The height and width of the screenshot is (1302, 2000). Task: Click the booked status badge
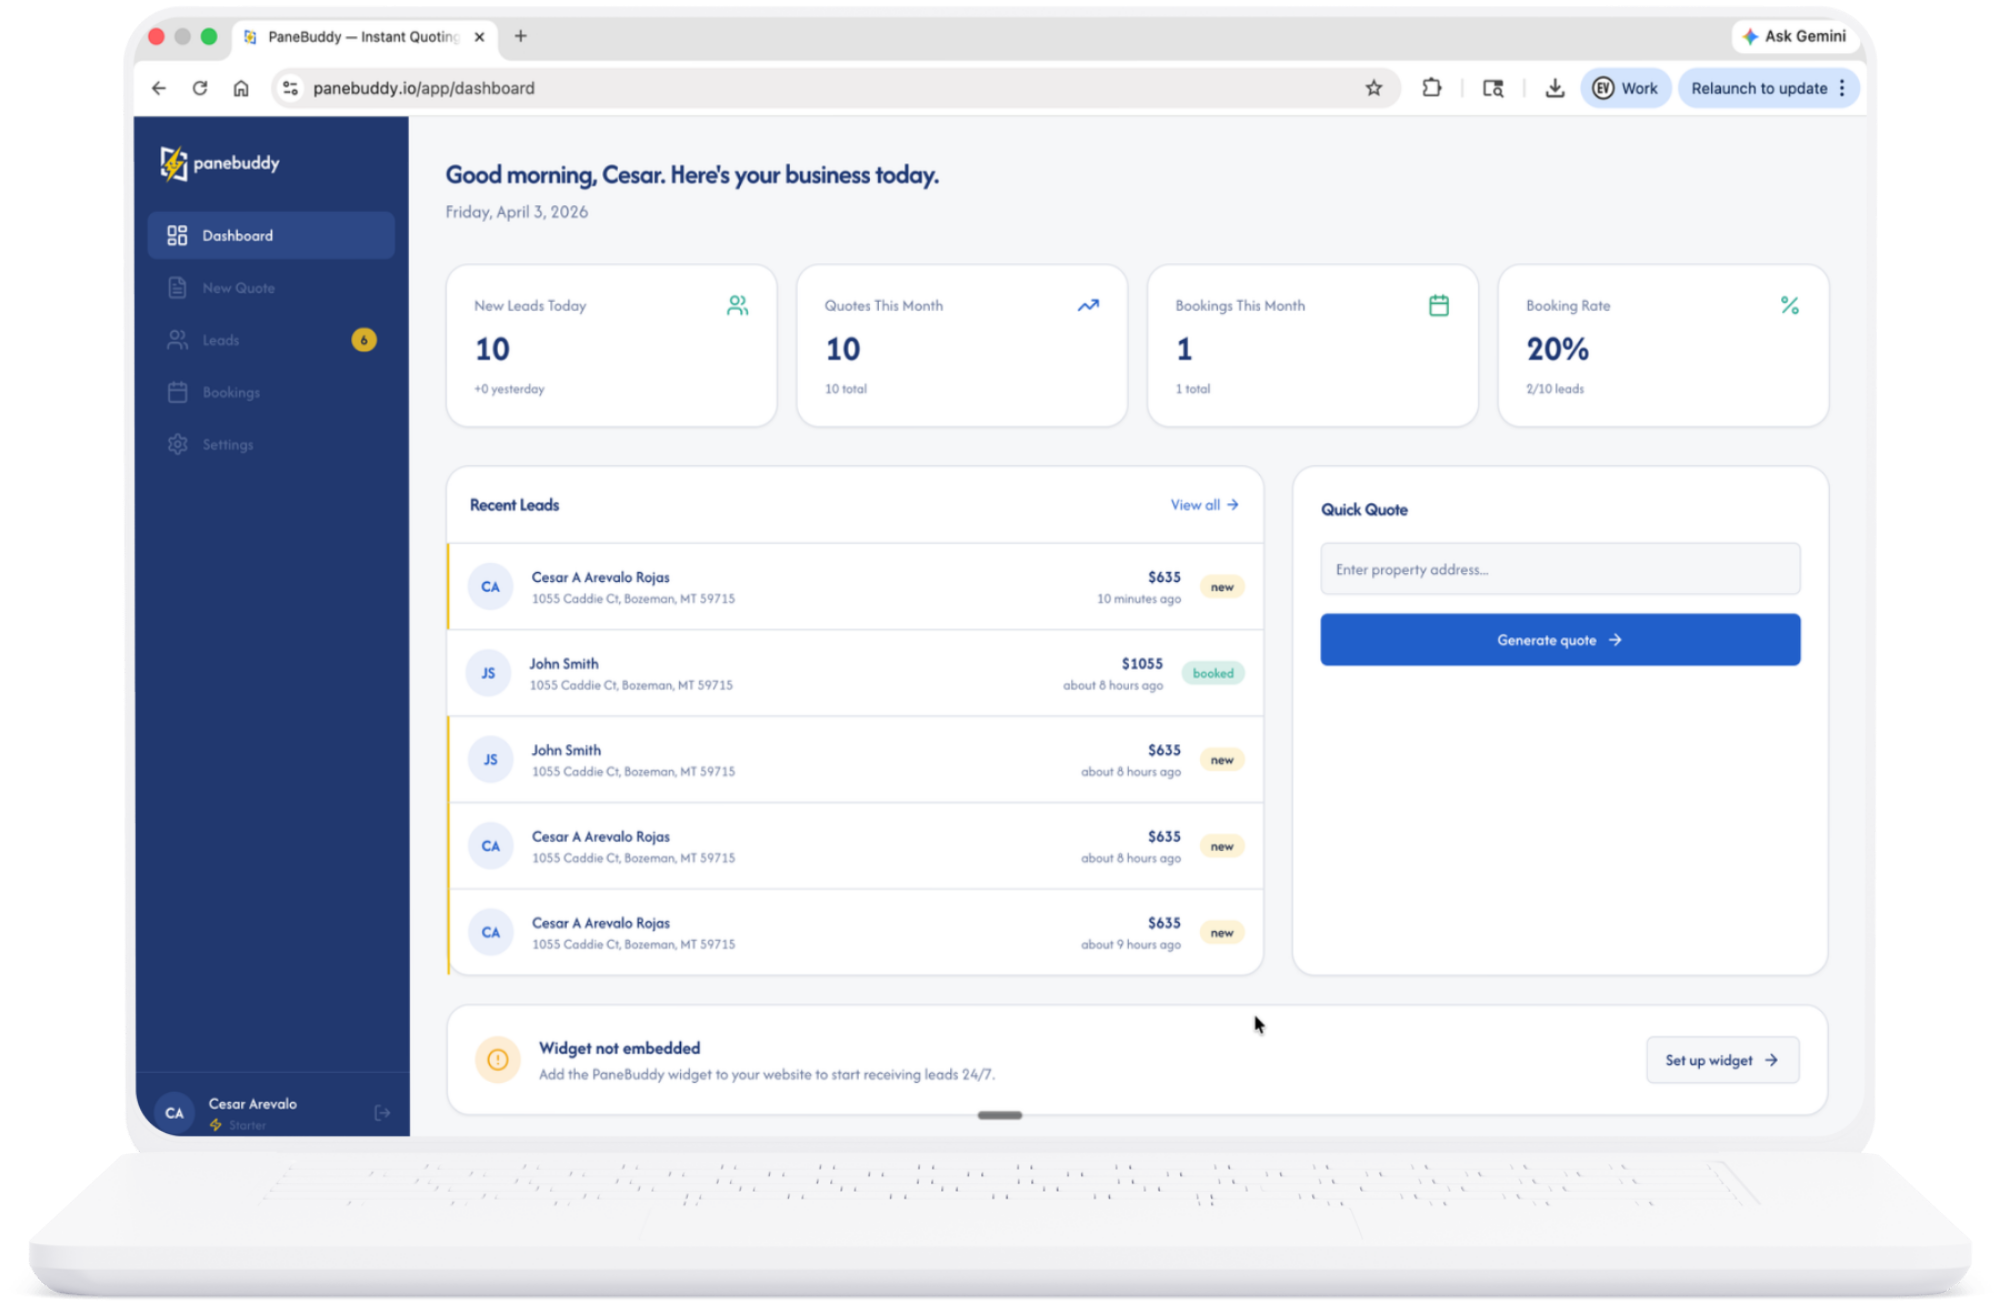(1213, 673)
